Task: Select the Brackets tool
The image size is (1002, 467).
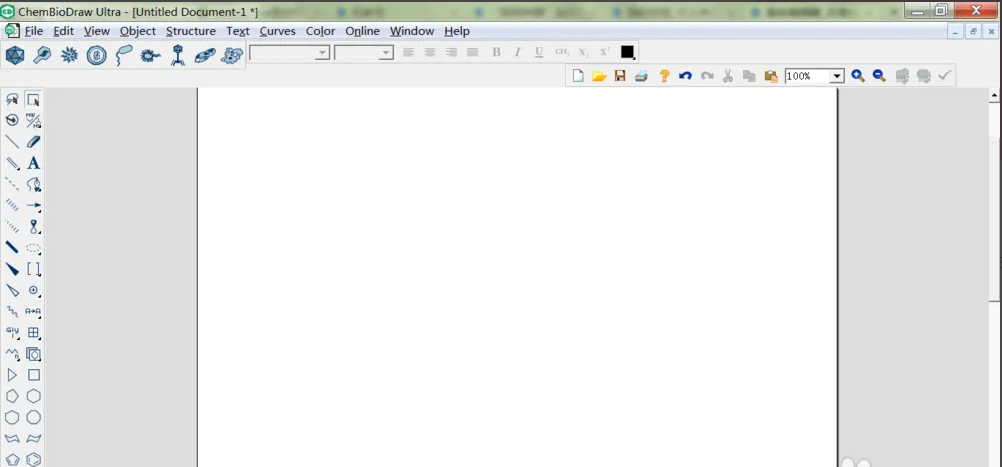Action: (34, 269)
